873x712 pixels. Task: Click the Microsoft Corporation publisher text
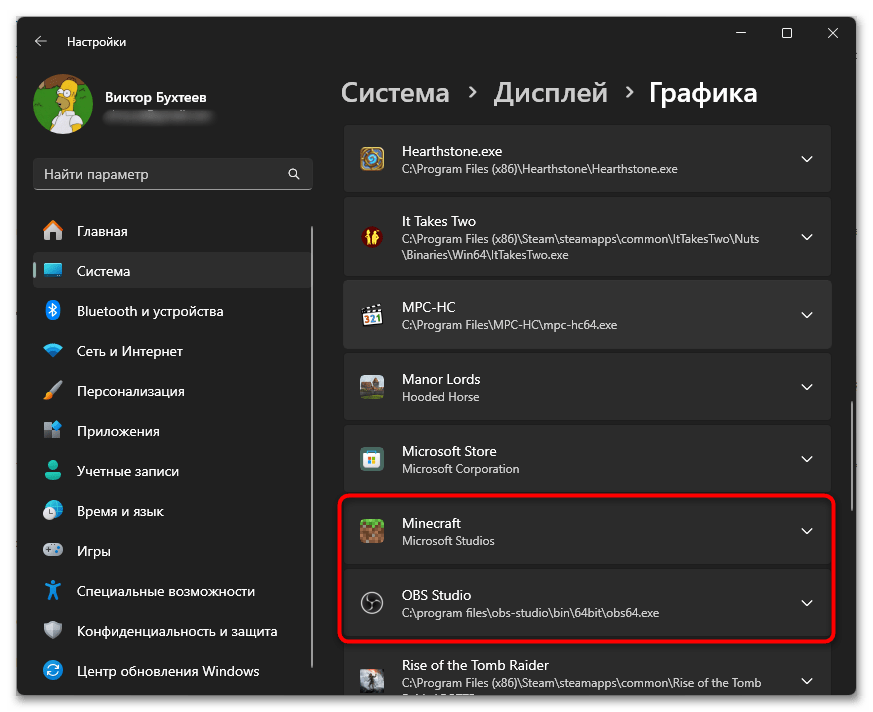[x=460, y=469]
